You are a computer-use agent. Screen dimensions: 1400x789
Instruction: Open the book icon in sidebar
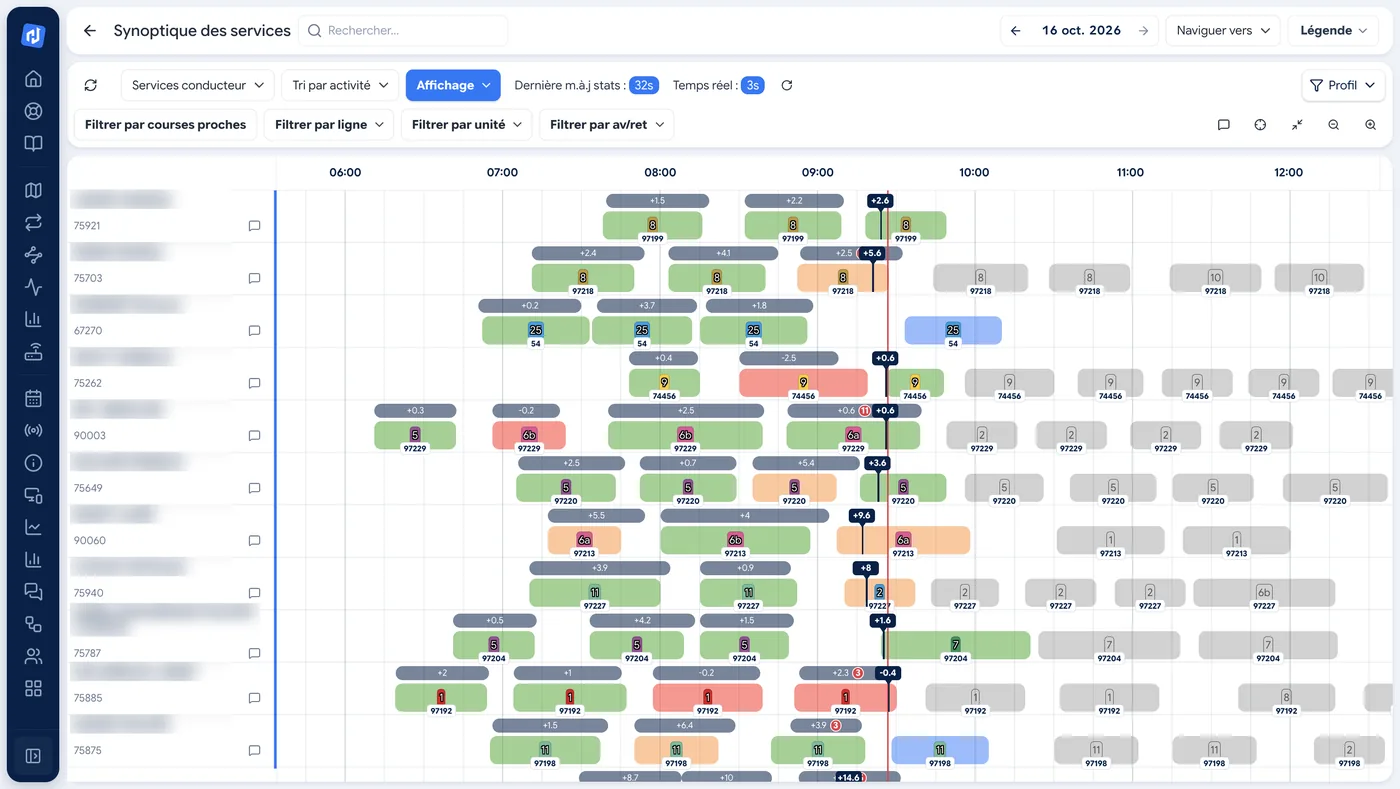33,143
